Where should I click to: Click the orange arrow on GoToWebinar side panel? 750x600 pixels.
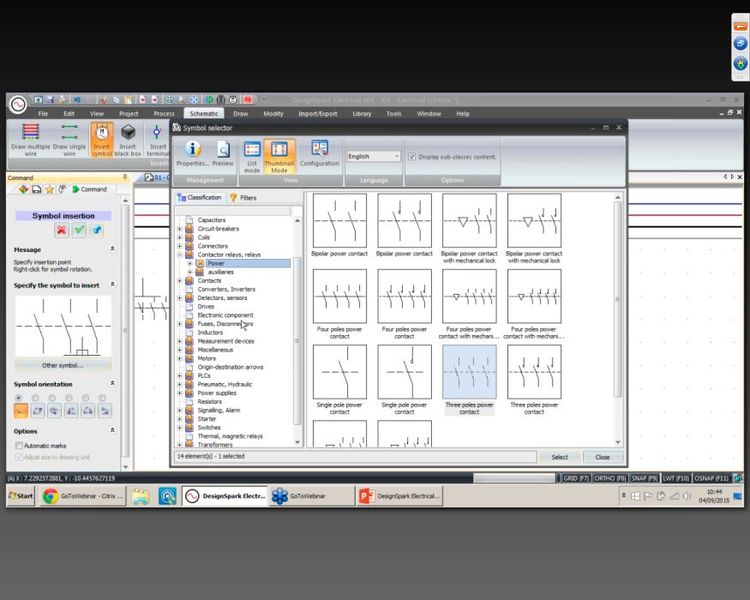click(x=740, y=26)
